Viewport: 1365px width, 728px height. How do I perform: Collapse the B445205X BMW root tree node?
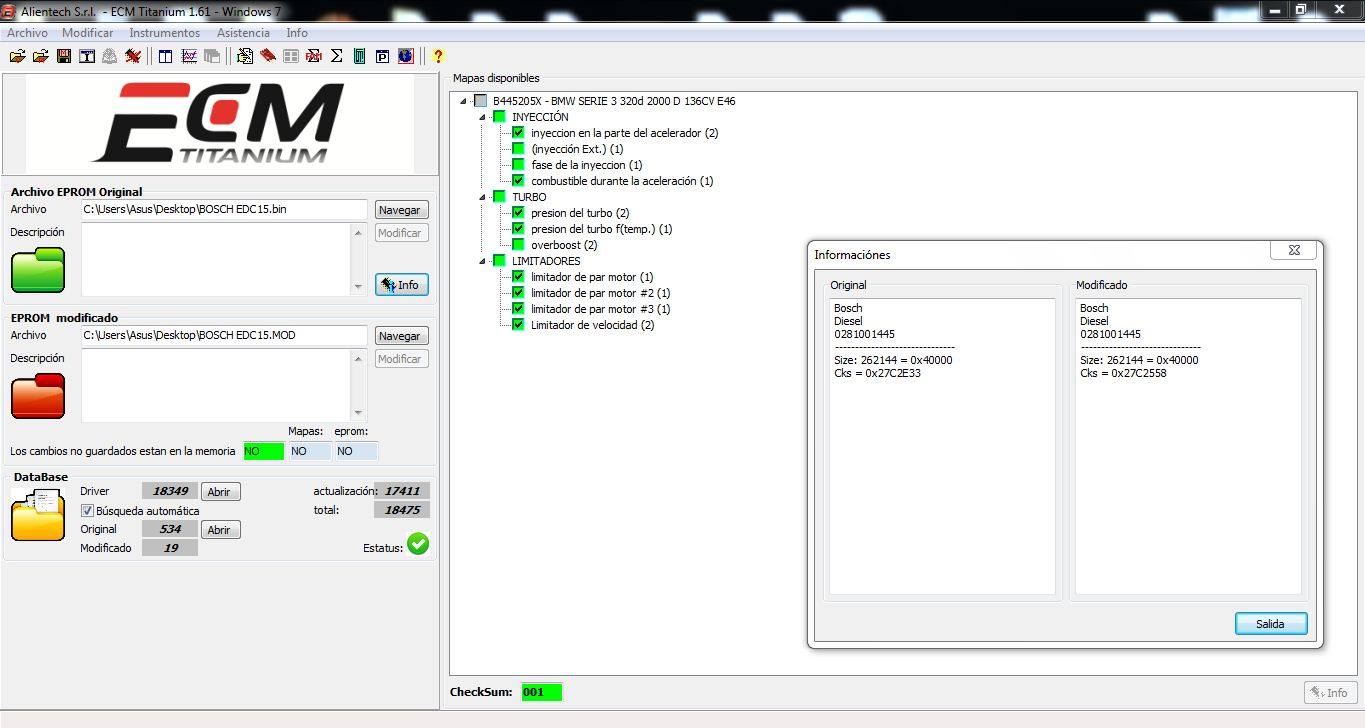click(463, 101)
